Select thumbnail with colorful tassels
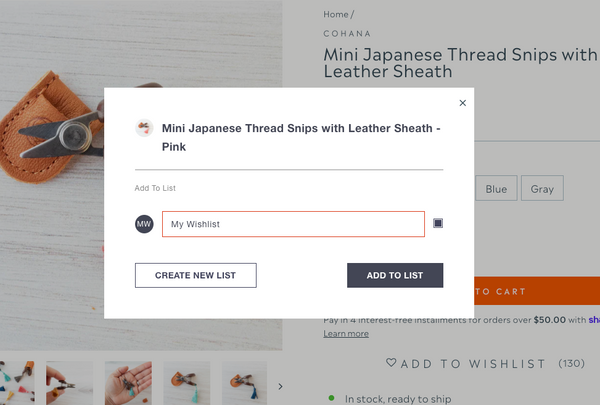The image size is (600, 405). [x=17, y=383]
